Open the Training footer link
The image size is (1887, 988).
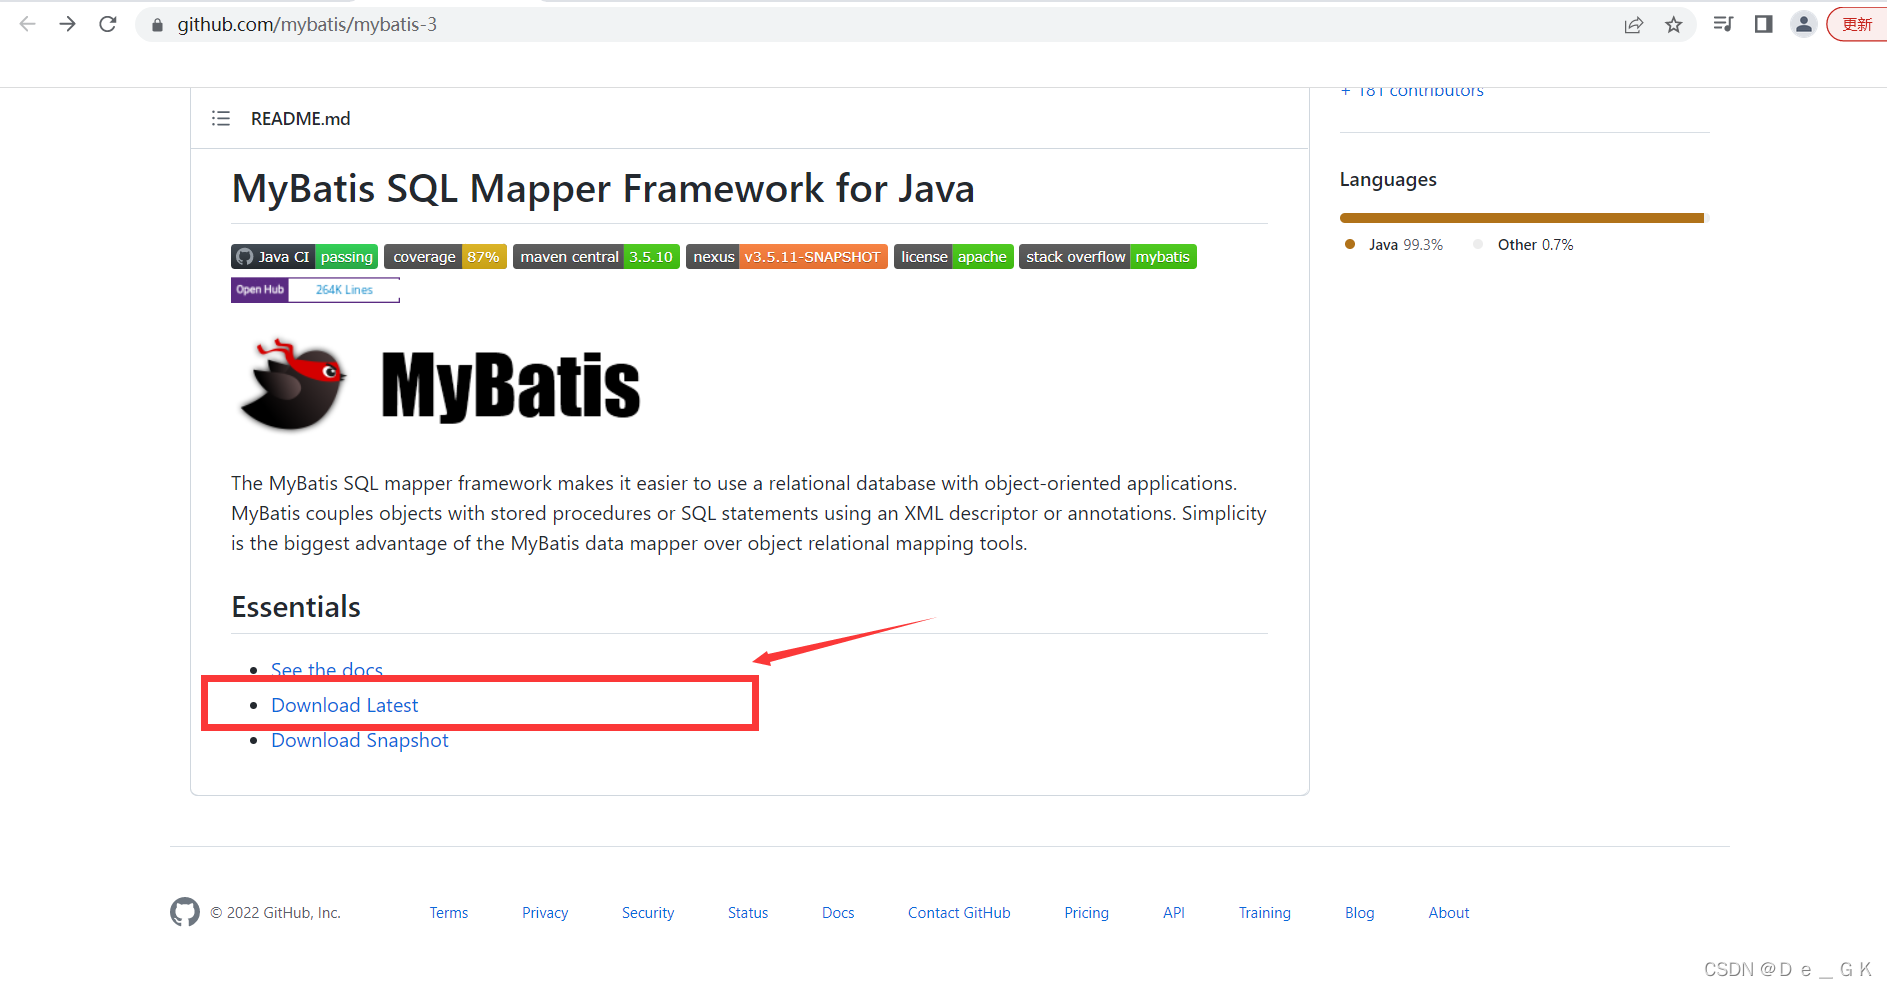coord(1265,913)
